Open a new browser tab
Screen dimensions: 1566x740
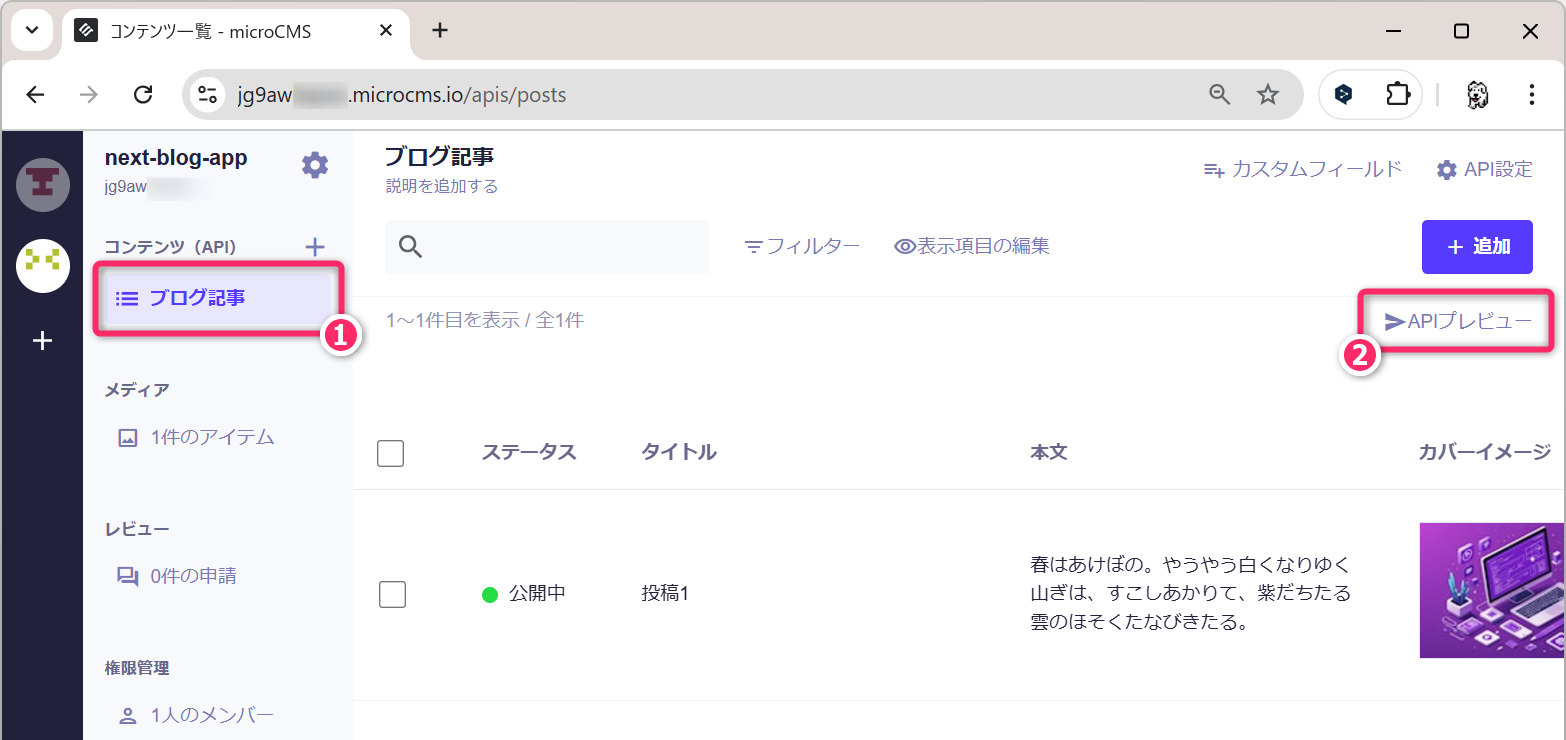point(440,30)
